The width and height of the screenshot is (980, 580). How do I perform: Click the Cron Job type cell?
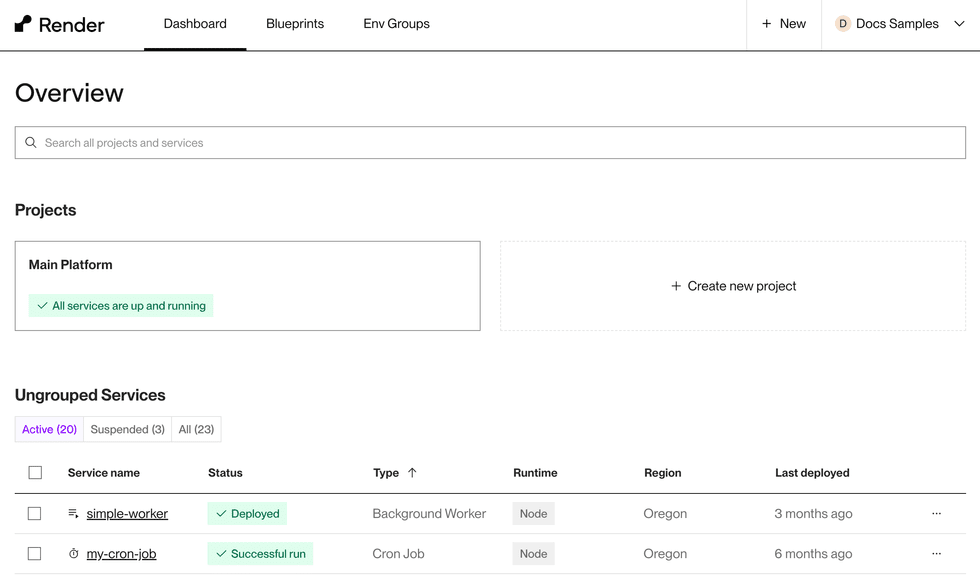[398, 554]
